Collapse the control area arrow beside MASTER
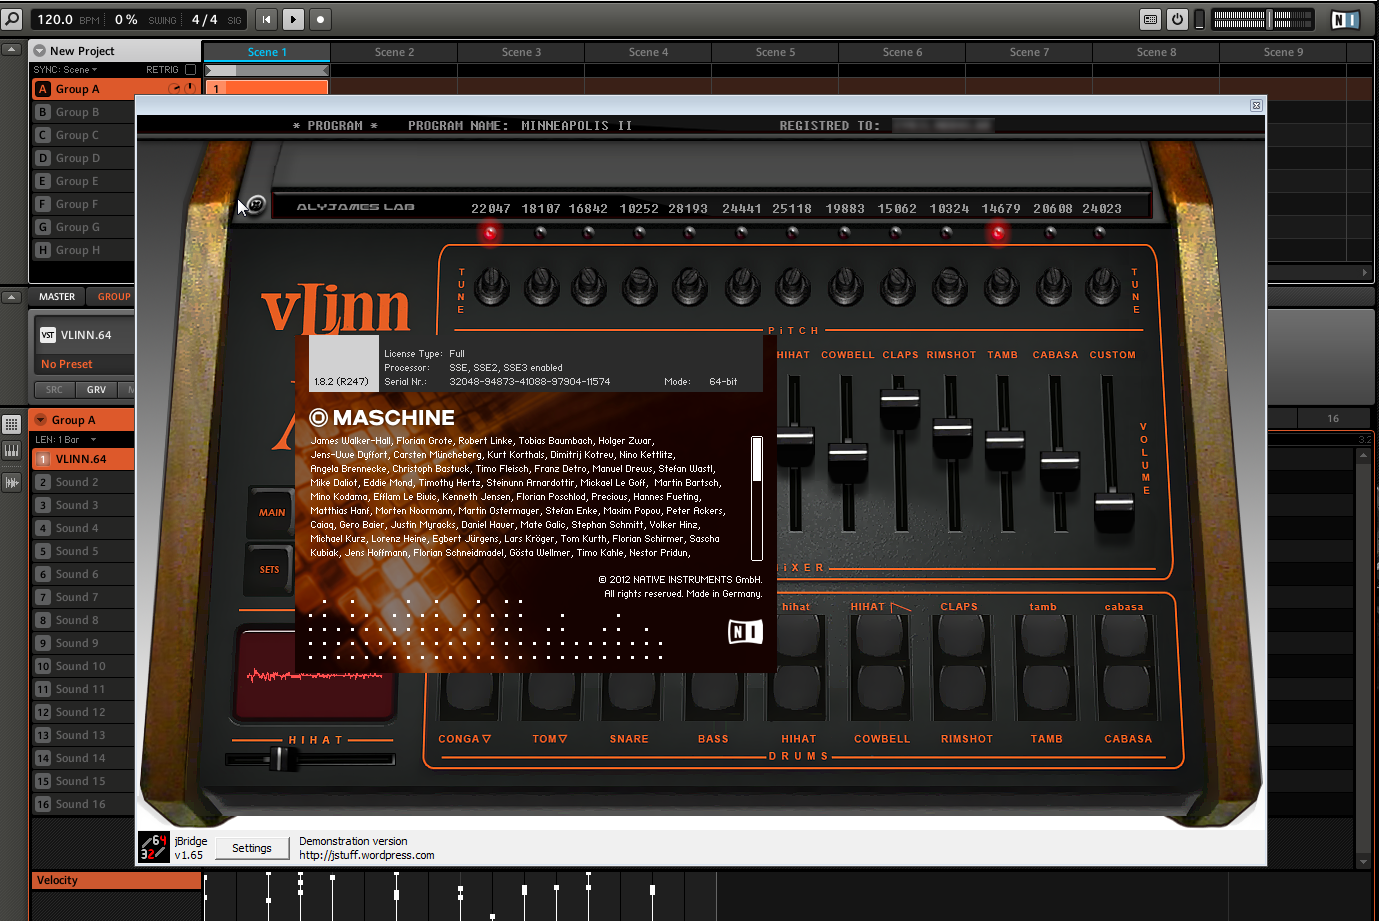 (x=11, y=297)
